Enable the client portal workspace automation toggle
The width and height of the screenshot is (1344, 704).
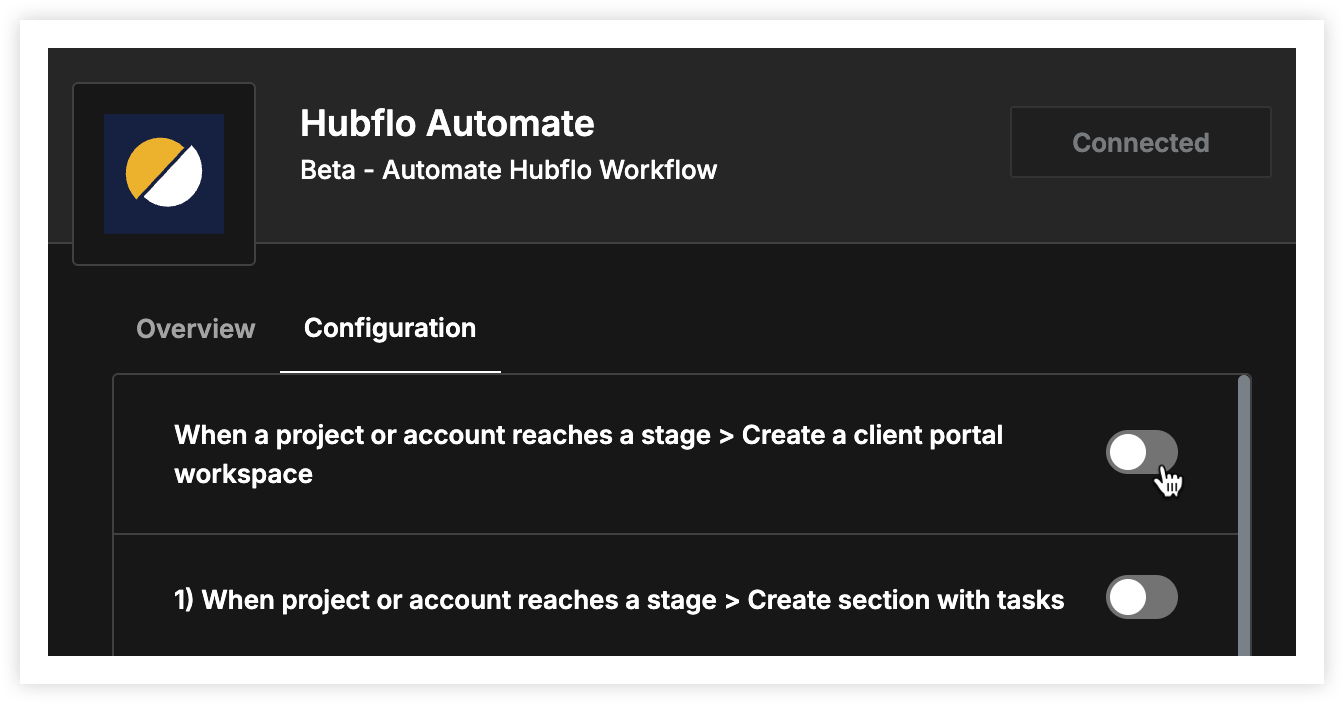1142,453
